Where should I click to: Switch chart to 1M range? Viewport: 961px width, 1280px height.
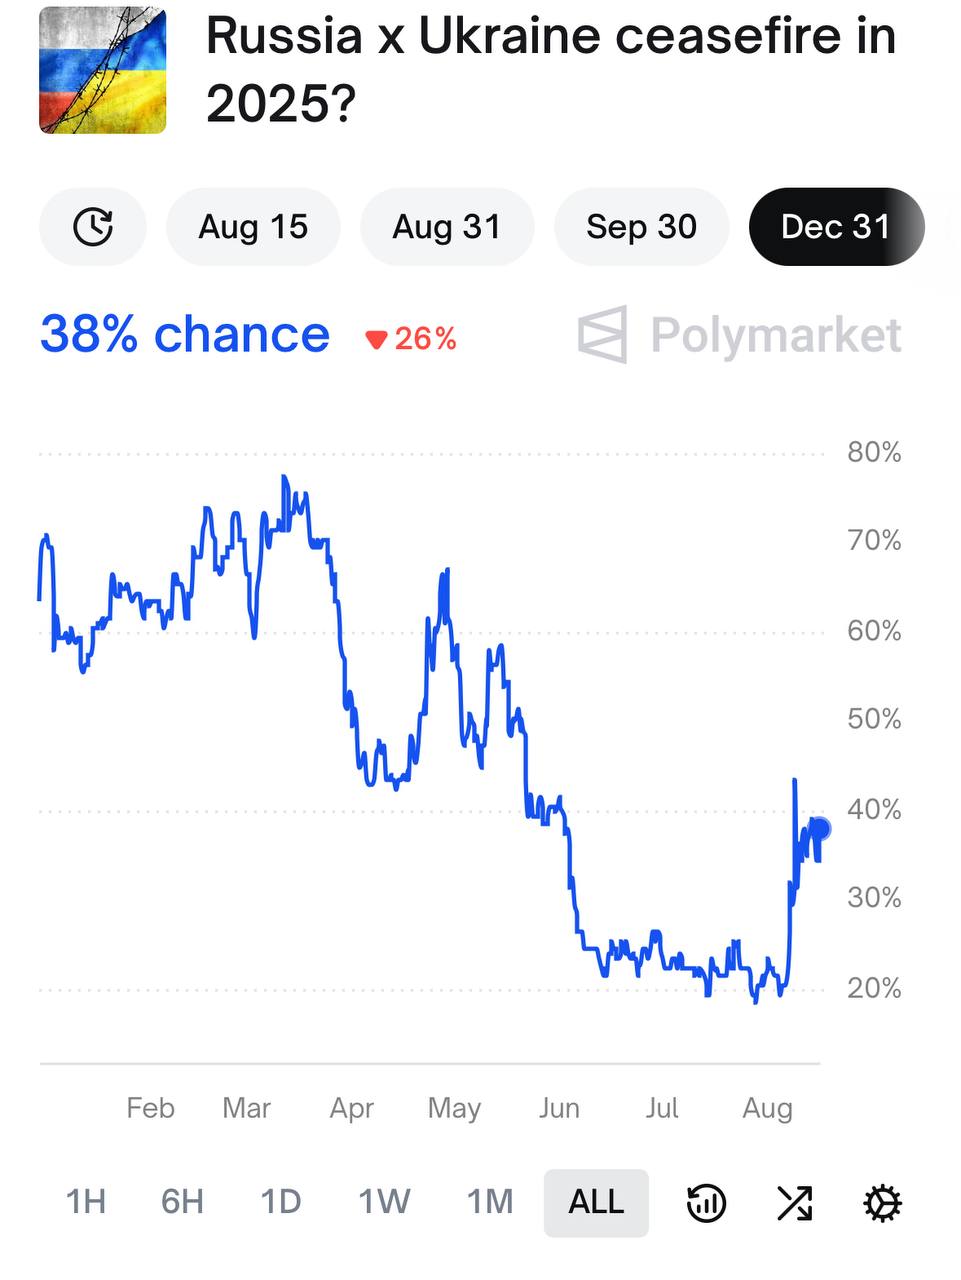point(490,1202)
